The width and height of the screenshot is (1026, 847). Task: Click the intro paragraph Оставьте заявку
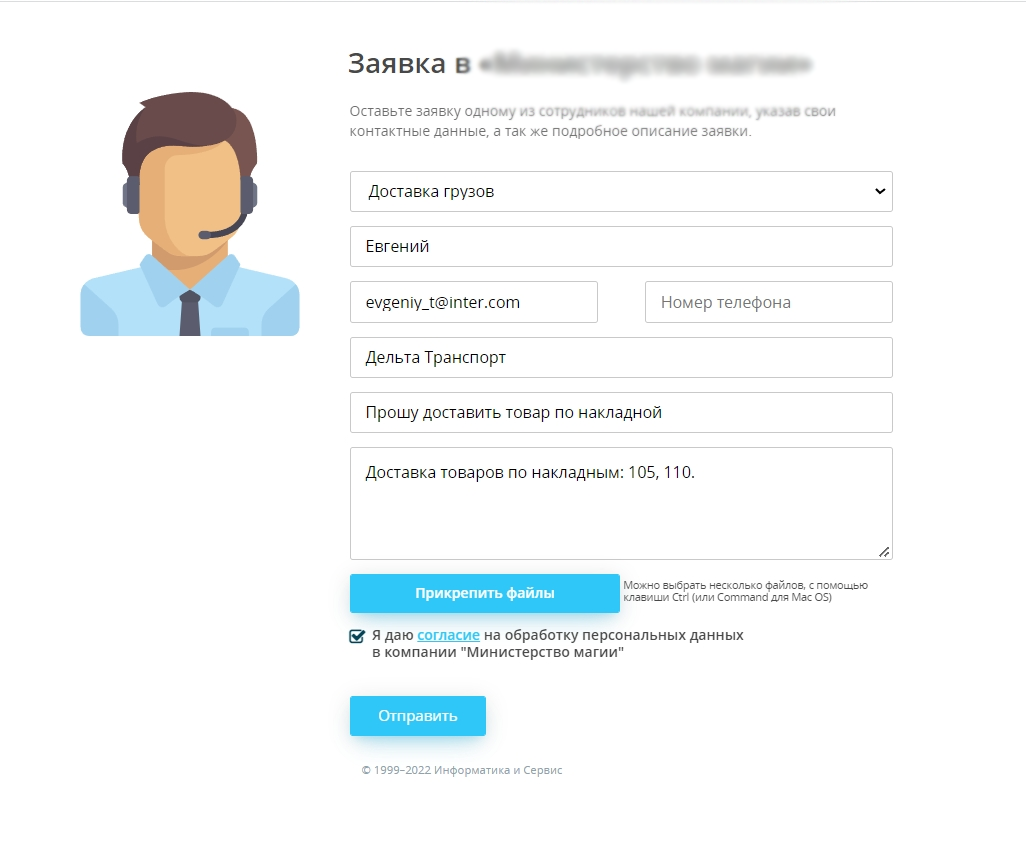[x=592, y=121]
